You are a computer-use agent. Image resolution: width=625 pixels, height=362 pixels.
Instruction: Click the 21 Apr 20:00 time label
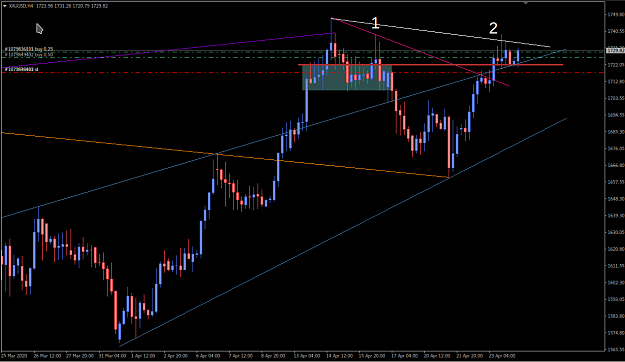pos(470,356)
